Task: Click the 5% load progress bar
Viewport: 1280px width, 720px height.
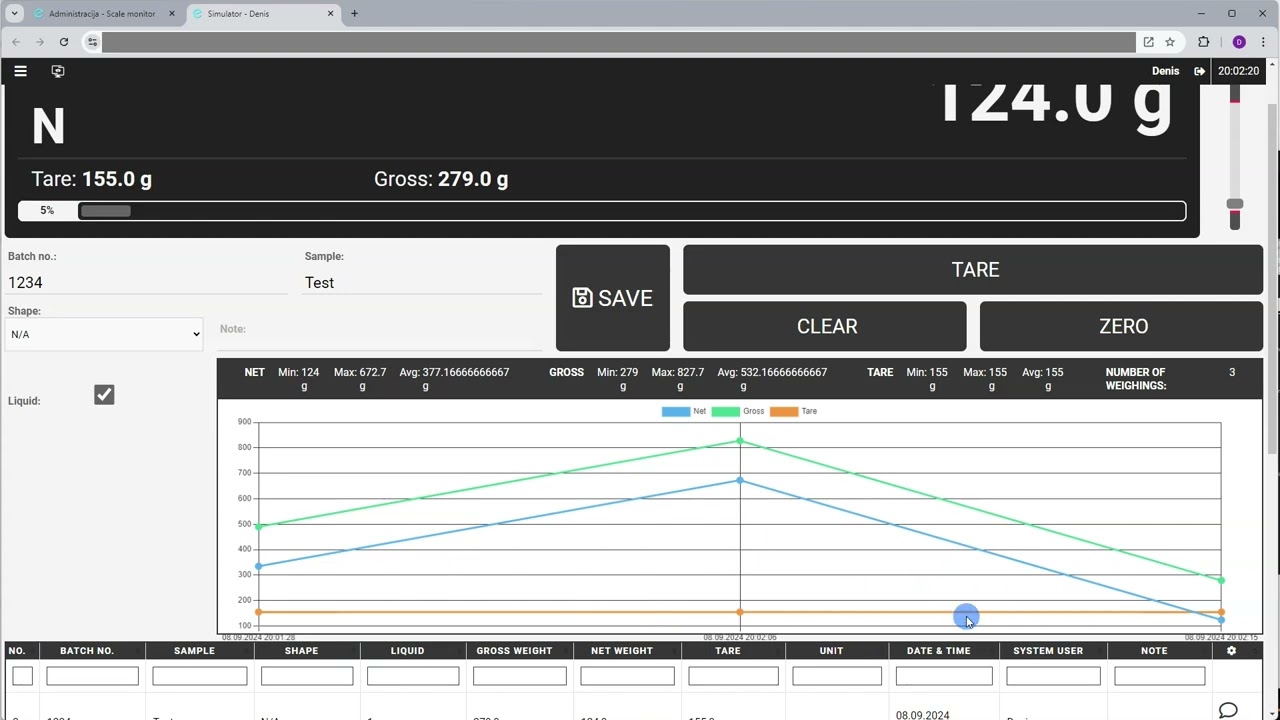Action: click(x=602, y=211)
